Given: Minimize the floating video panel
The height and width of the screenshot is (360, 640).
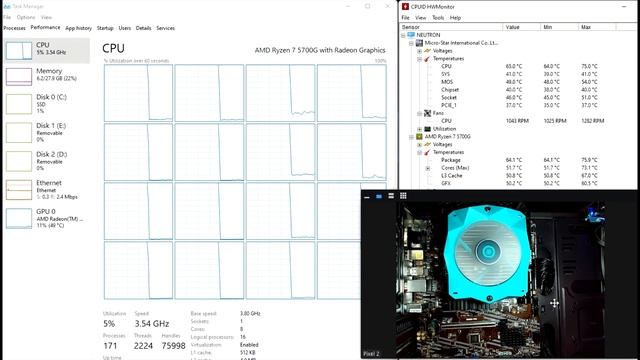Looking at the screenshot, I should click(367, 197).
